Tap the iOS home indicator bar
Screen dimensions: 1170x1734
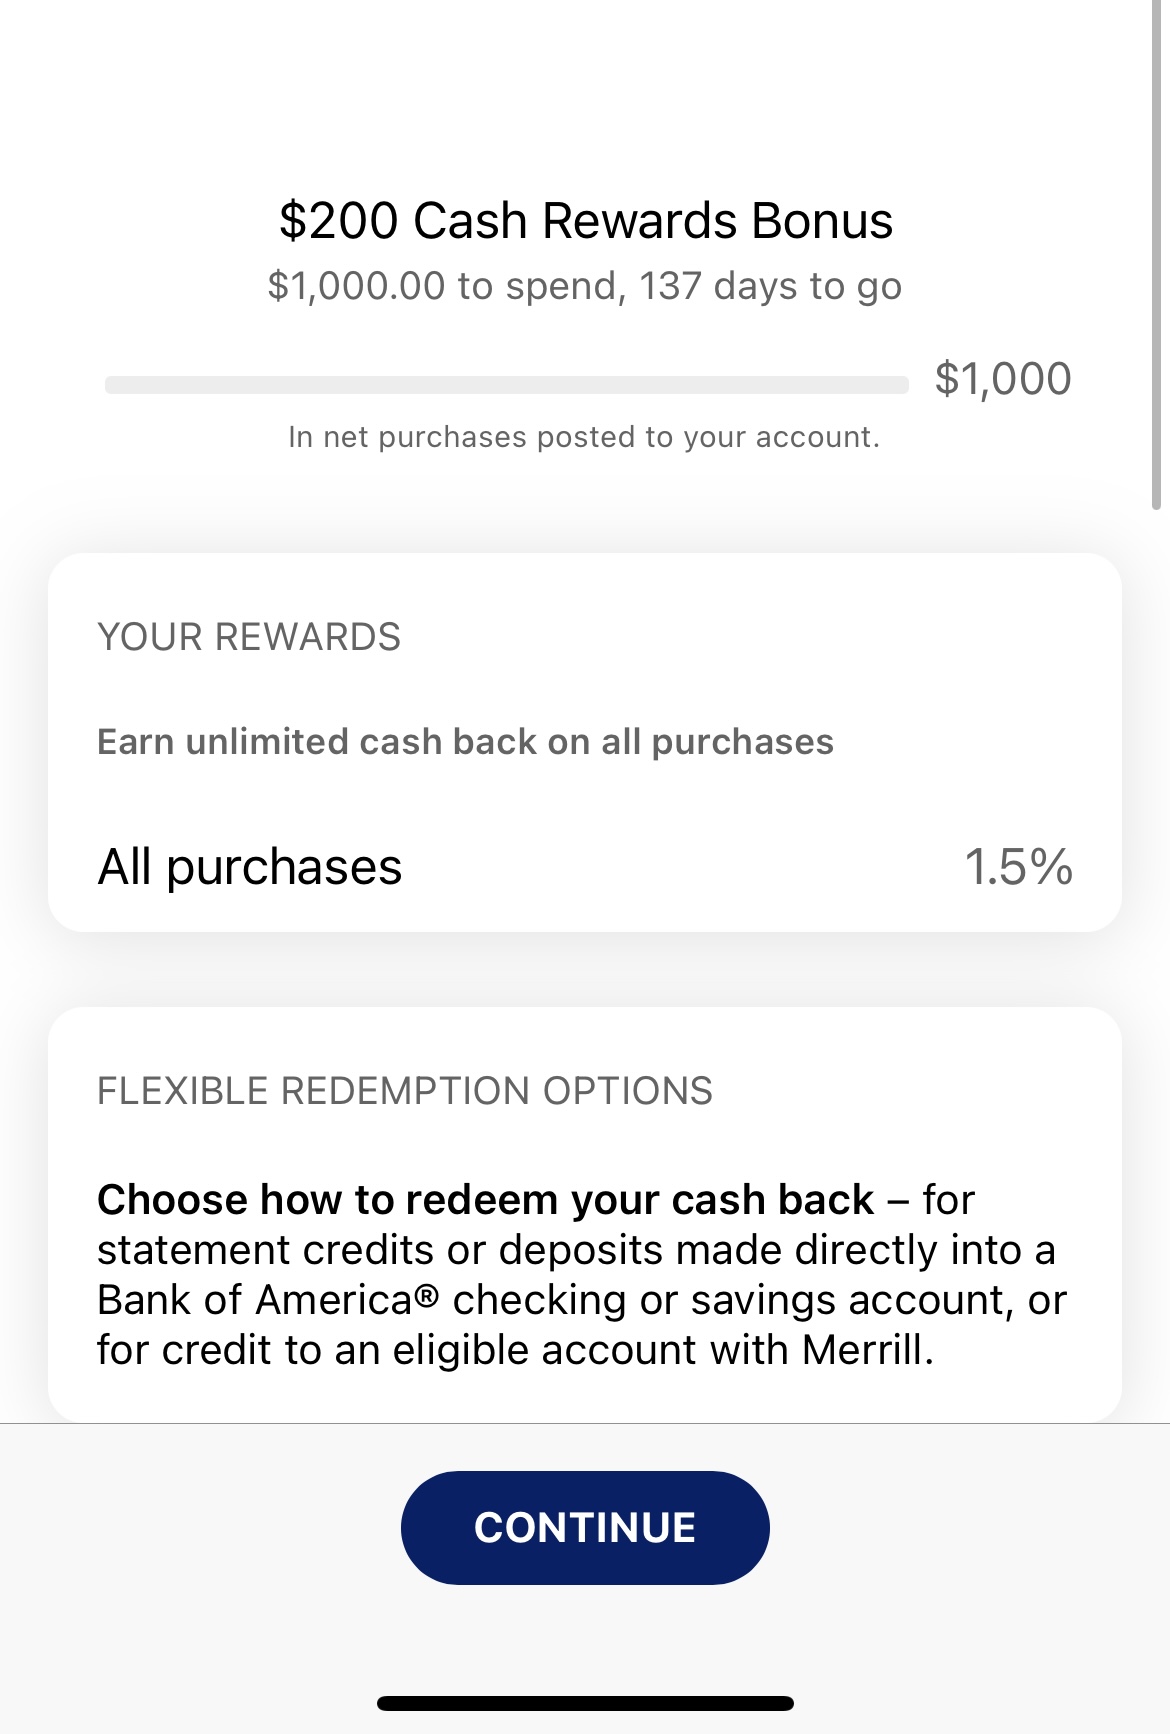(585, 1703)
